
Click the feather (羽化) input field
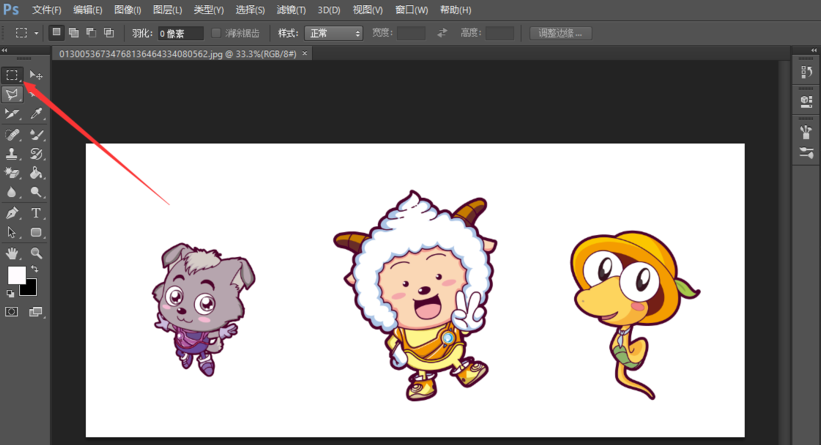[x=180, y=33]
